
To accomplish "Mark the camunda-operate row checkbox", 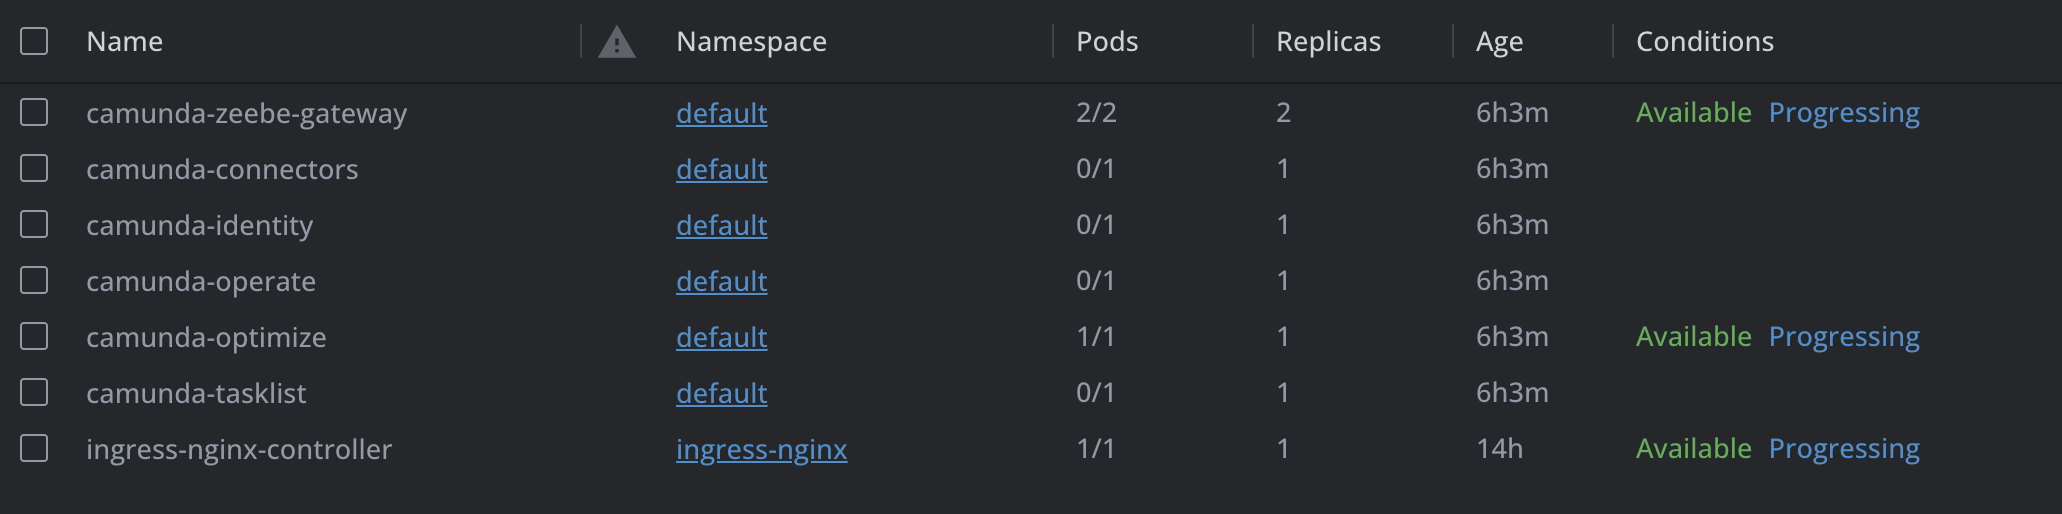I will point(34,280).
